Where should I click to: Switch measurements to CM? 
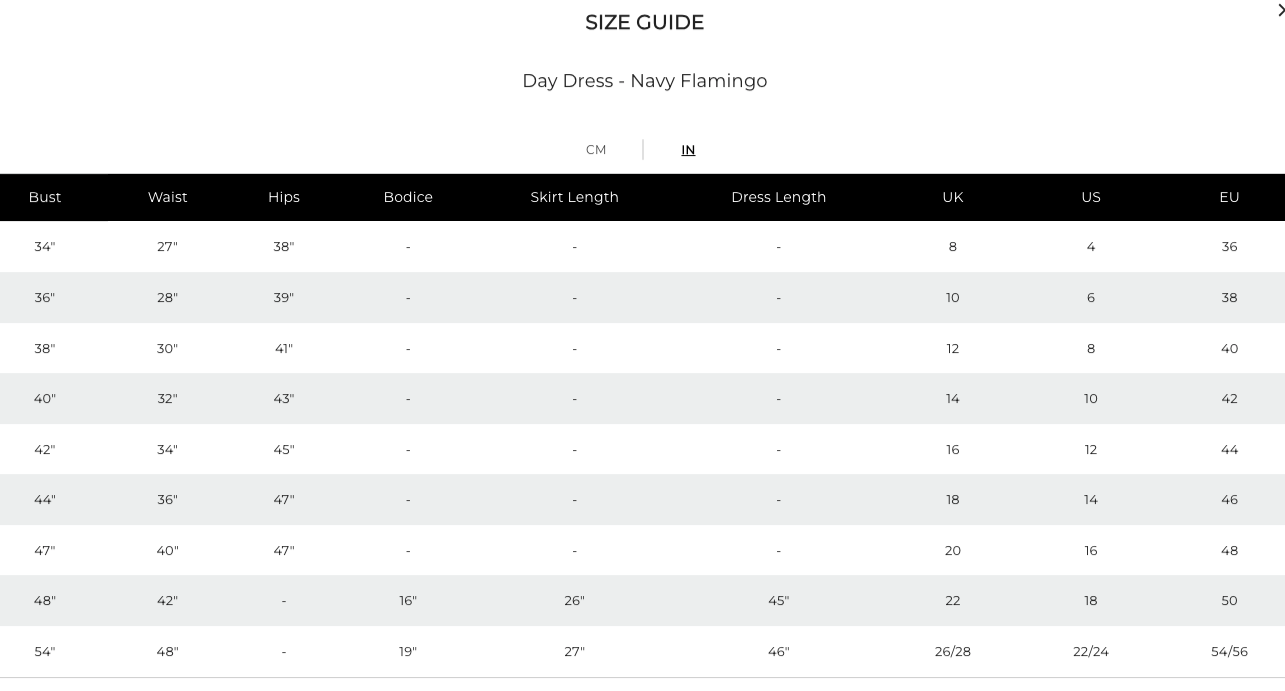tap(596, 150)
